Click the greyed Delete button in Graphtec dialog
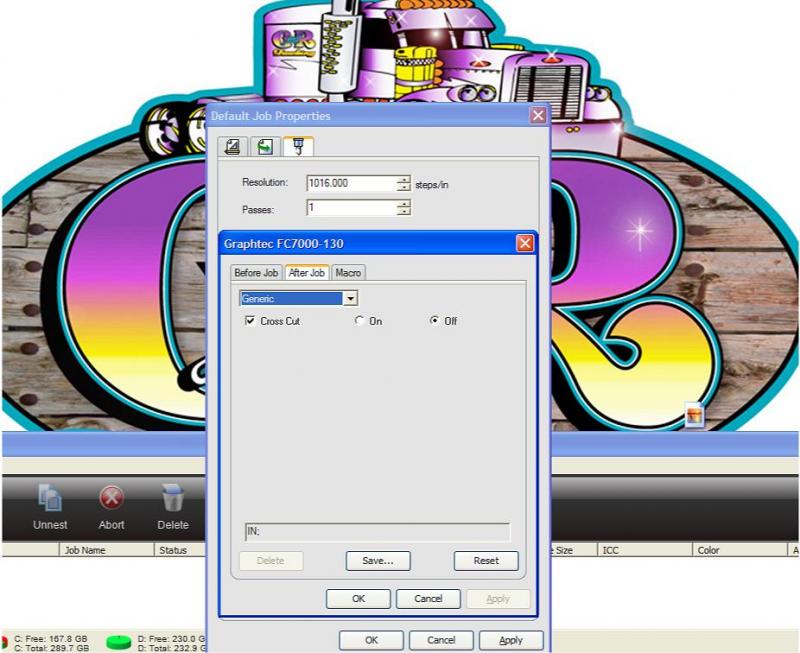This screenshot has height=653, width=800. [271, 561]
